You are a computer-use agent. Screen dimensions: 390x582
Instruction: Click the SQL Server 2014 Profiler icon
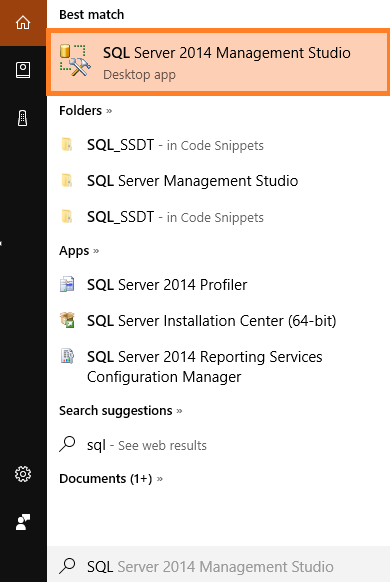coord(67,284)
